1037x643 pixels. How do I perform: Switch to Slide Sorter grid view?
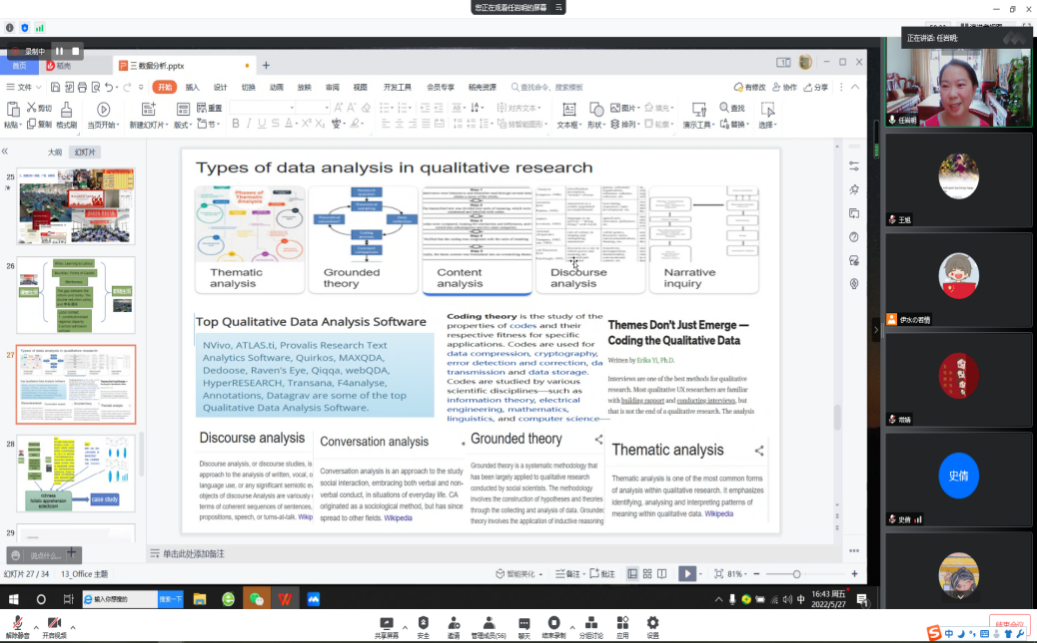pyautogui.click(x=647, y=574)
